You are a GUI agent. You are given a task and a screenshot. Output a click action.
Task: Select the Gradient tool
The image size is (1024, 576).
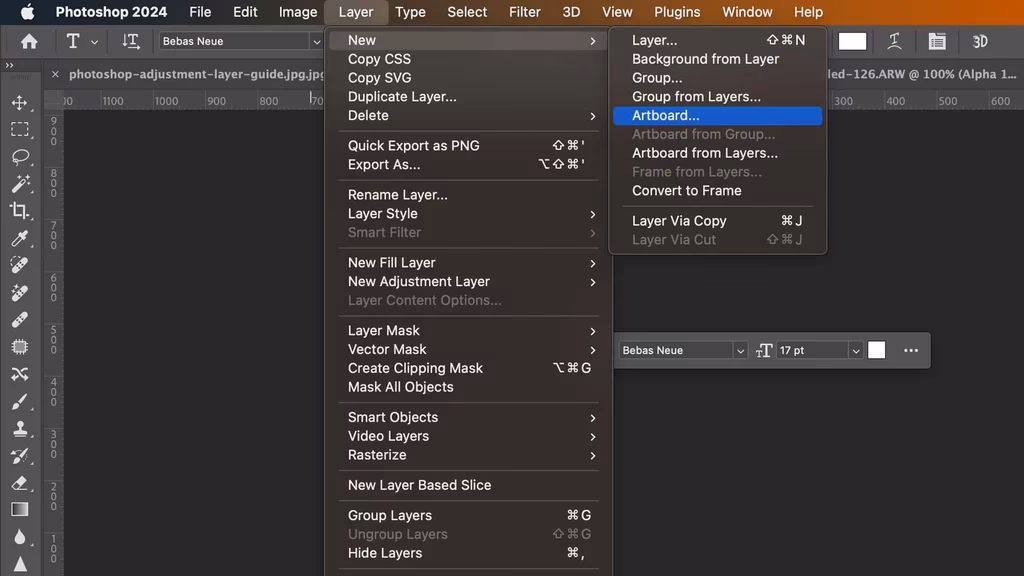[x=22, y=511]
